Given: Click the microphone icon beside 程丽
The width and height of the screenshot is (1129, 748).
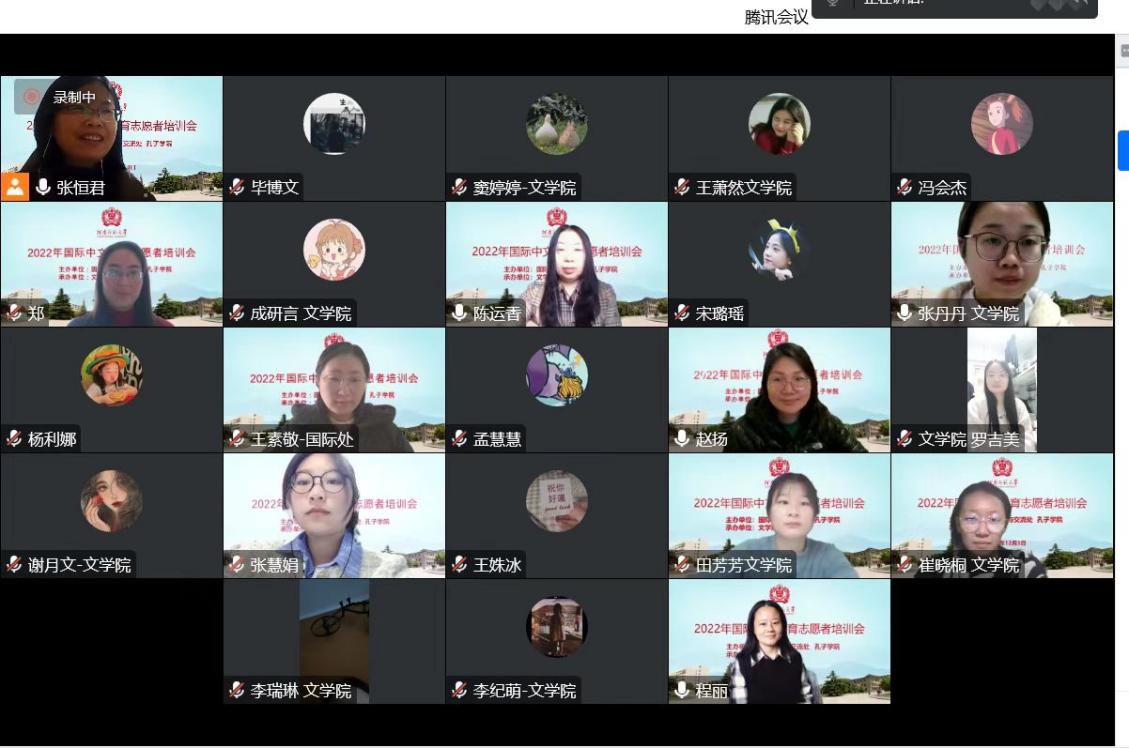Looking at the screenshot, I should (x=682, y=690).
